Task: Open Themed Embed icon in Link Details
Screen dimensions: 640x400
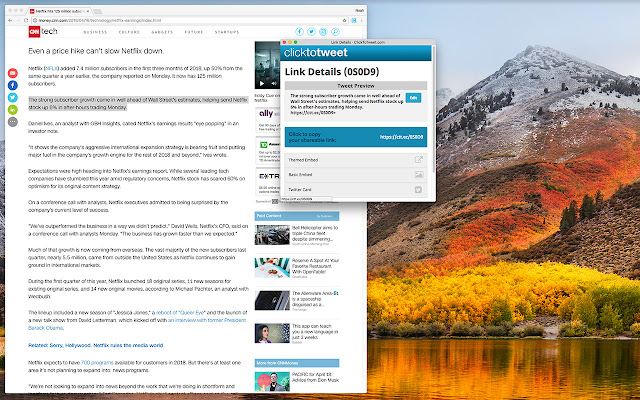Action: click(418, 160)
